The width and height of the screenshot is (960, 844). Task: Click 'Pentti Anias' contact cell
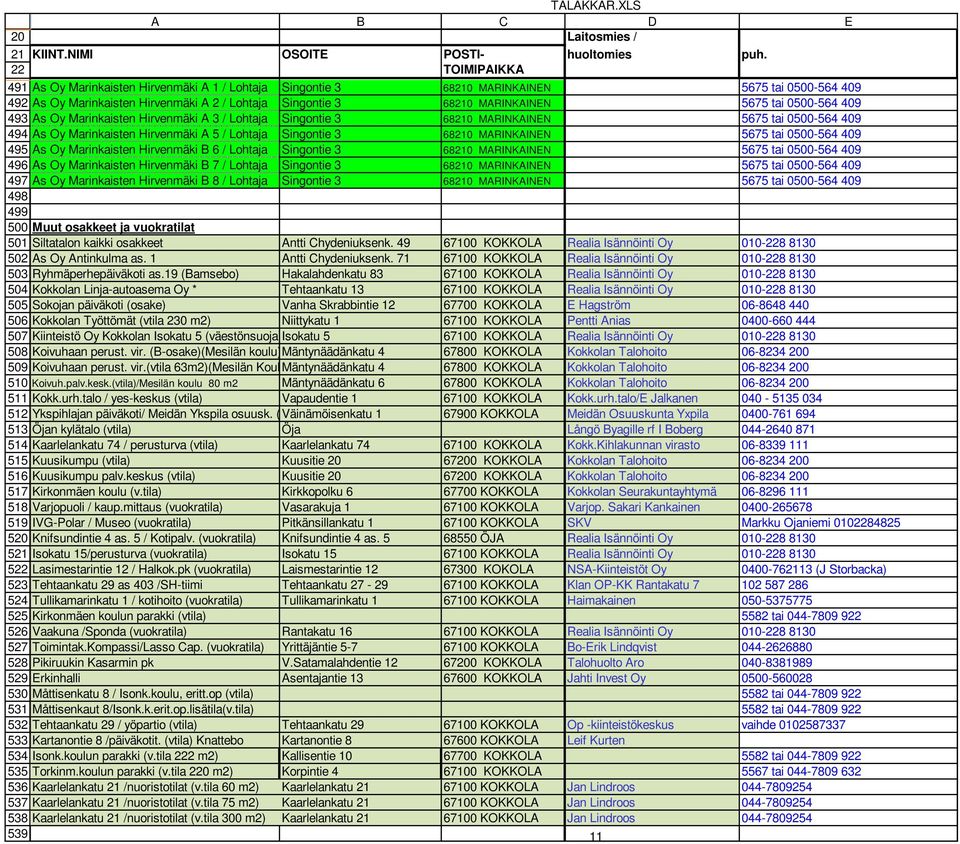point(651,321)
